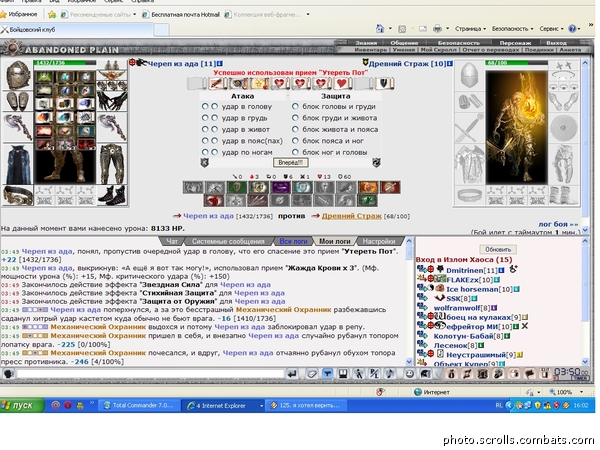The width and height of the screenshot is (600, 450).
Task: Use the feather quill scroll
Action: click(218, 83)
